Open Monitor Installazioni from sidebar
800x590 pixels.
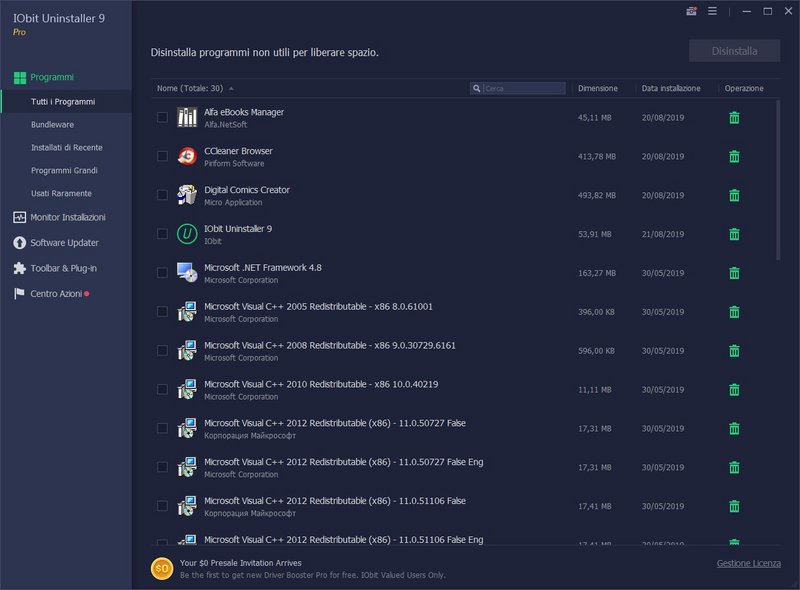[x=60, y=217]
